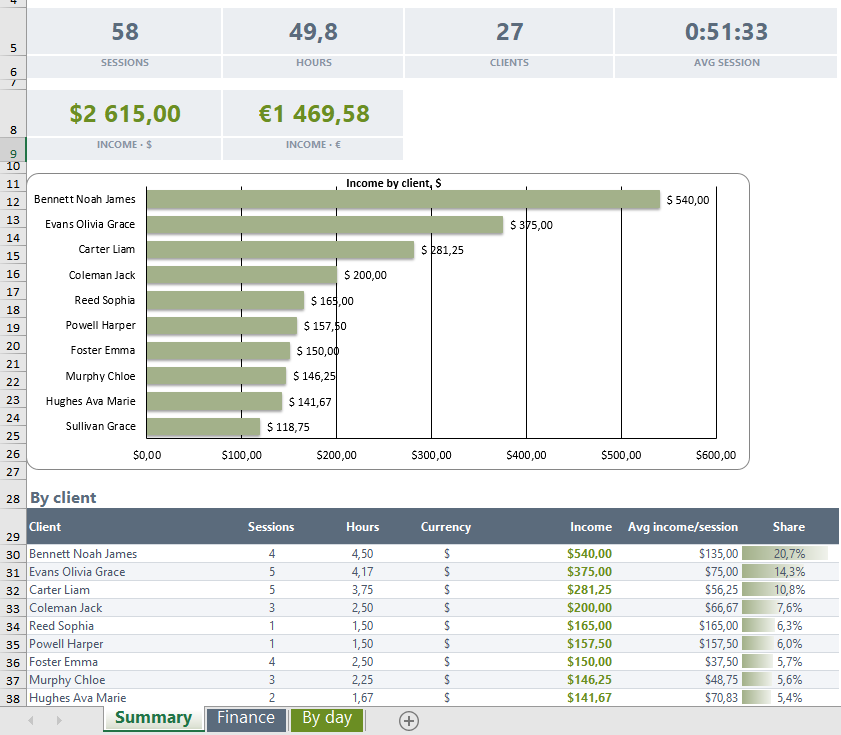Select the $135,00 avg income cell

point(719,554)
